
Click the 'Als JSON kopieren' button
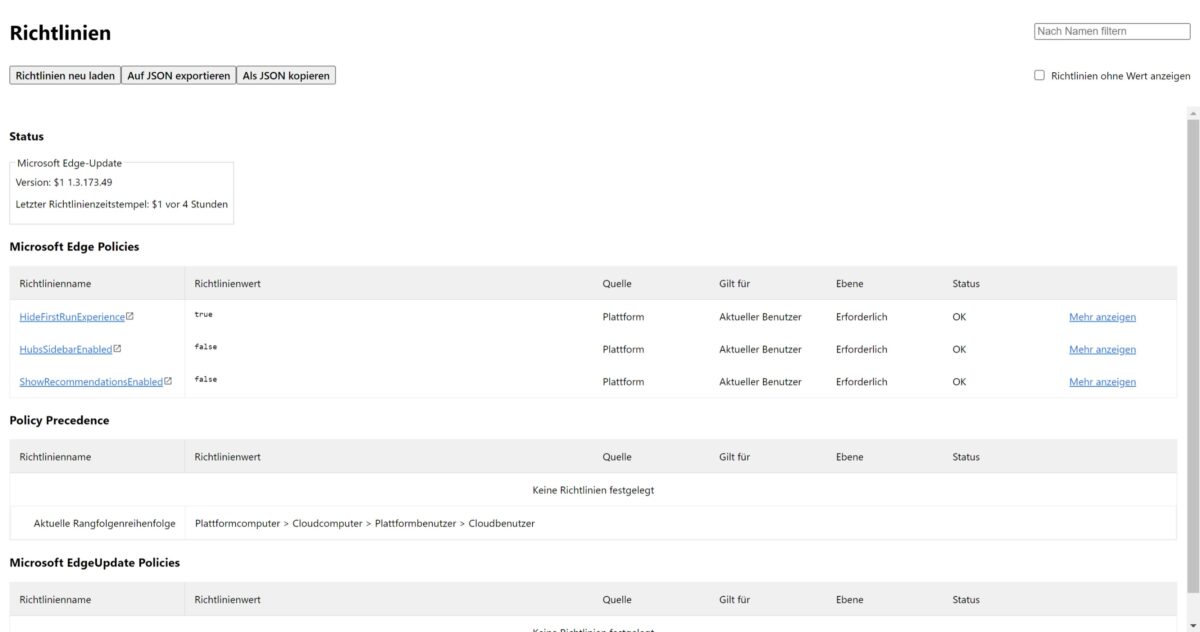[x=286, y=75]
